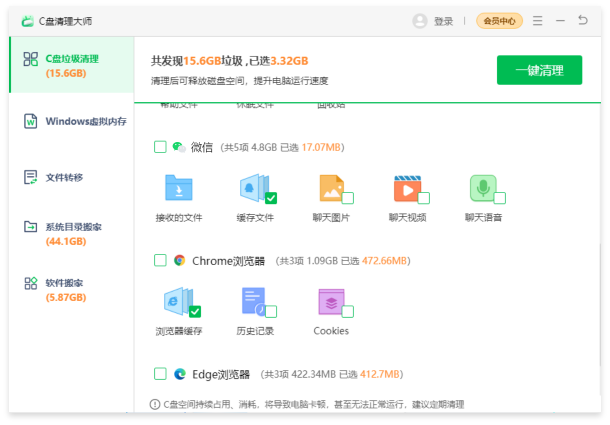Click the chat pictures icon
Image resolution: width=610 pixels, height=425 pixels.
point(331,188)
